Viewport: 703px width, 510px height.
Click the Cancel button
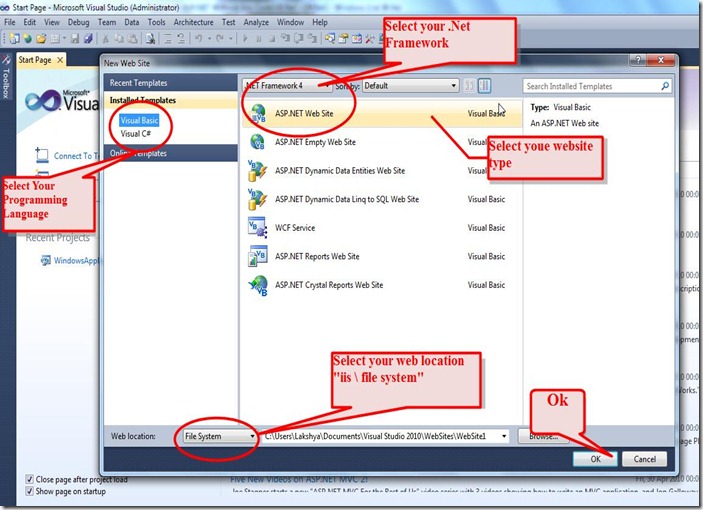(645, 459)
